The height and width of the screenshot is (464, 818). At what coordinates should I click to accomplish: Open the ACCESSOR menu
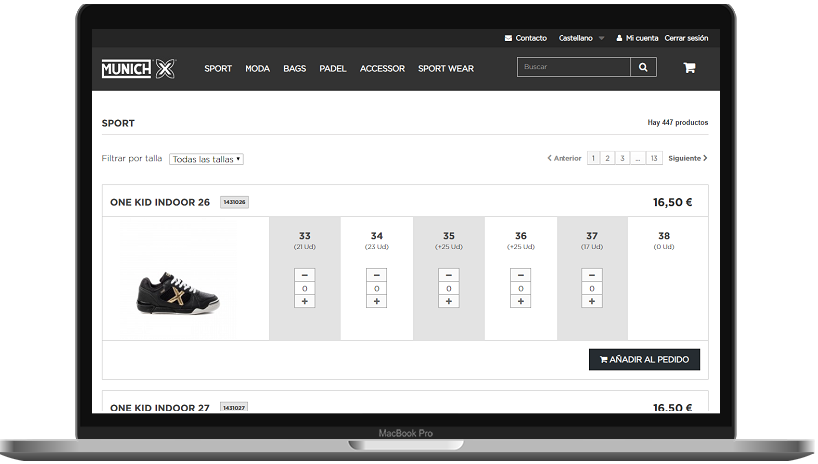(382, 68)
